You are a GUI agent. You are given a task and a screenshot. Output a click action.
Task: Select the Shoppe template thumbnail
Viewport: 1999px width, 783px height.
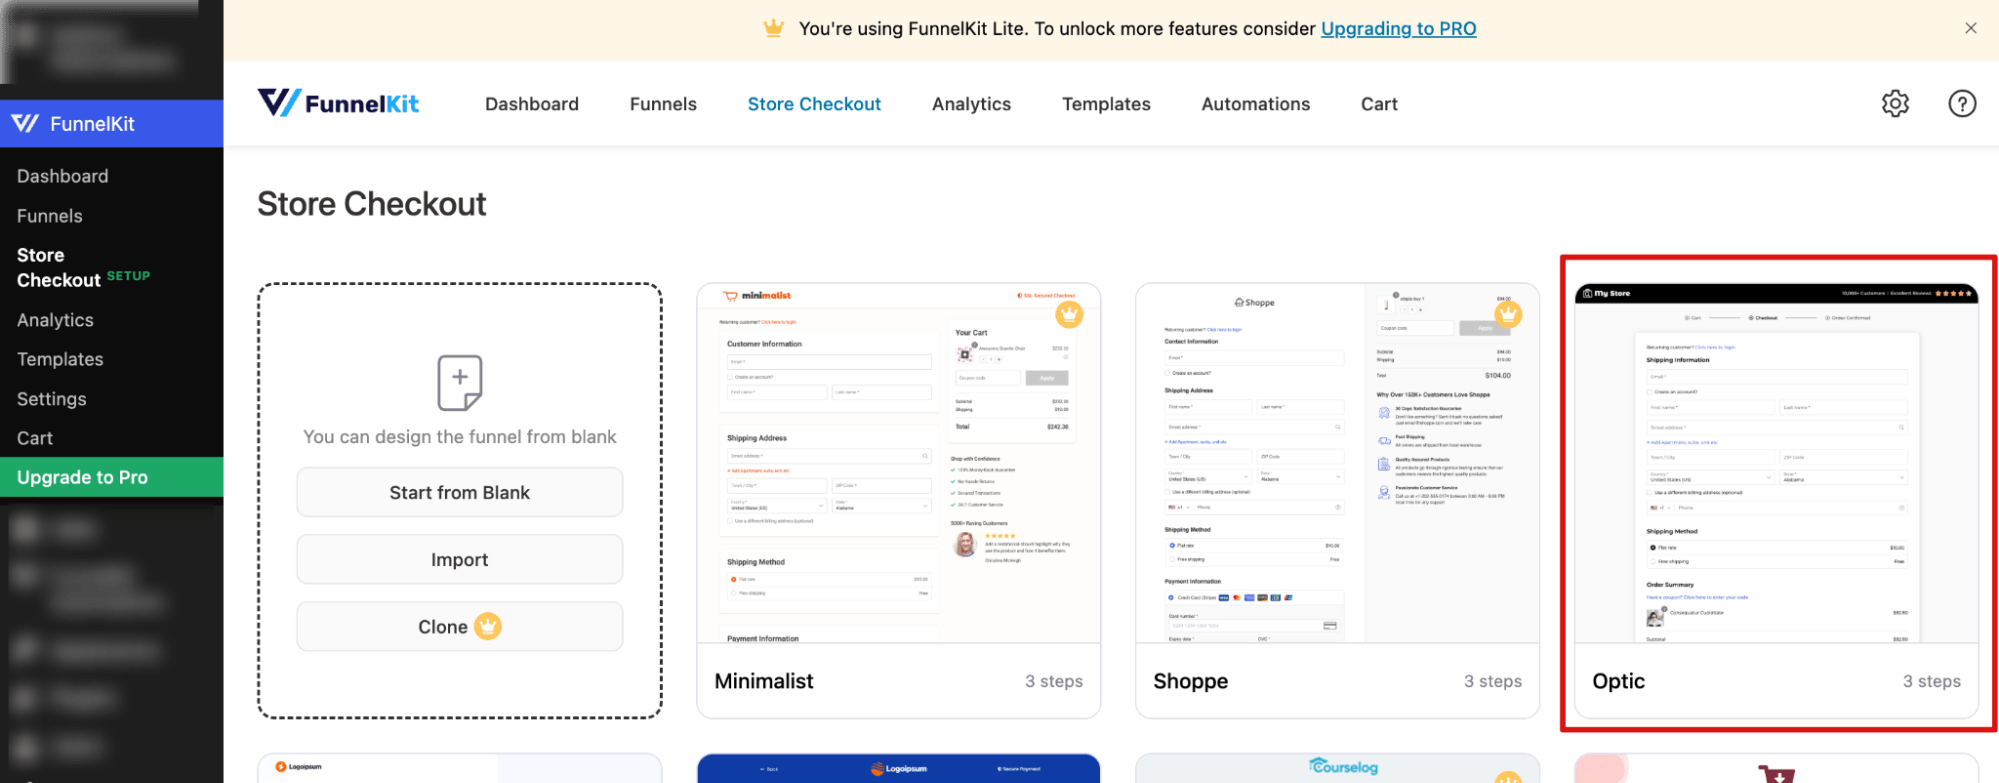1337,463
